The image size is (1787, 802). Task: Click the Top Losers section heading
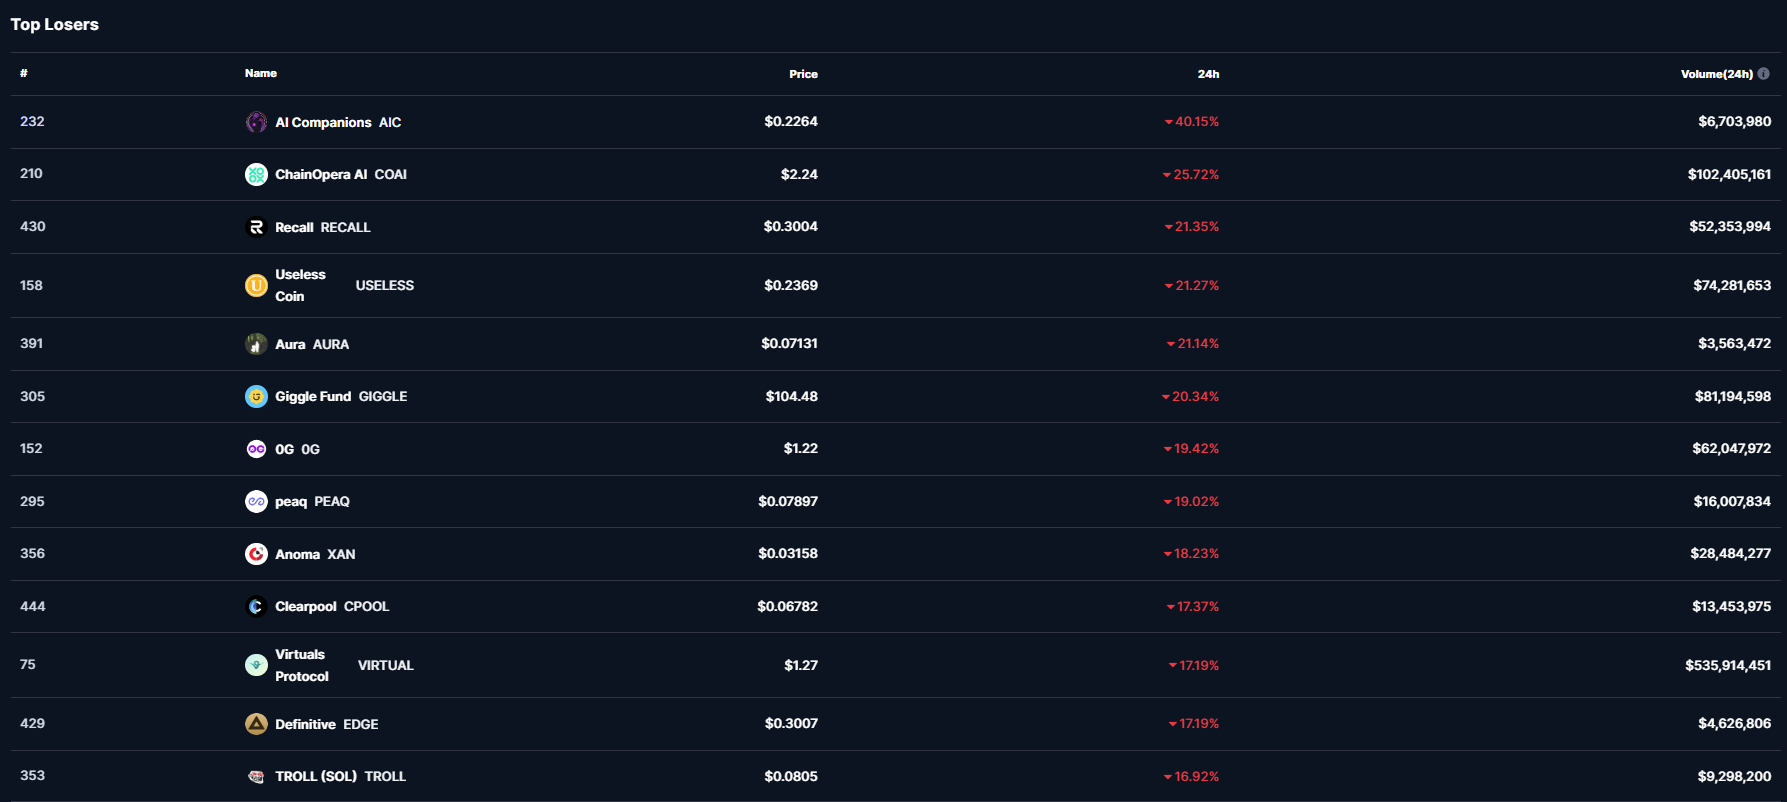pyautogui.click(x=55, y=24)
